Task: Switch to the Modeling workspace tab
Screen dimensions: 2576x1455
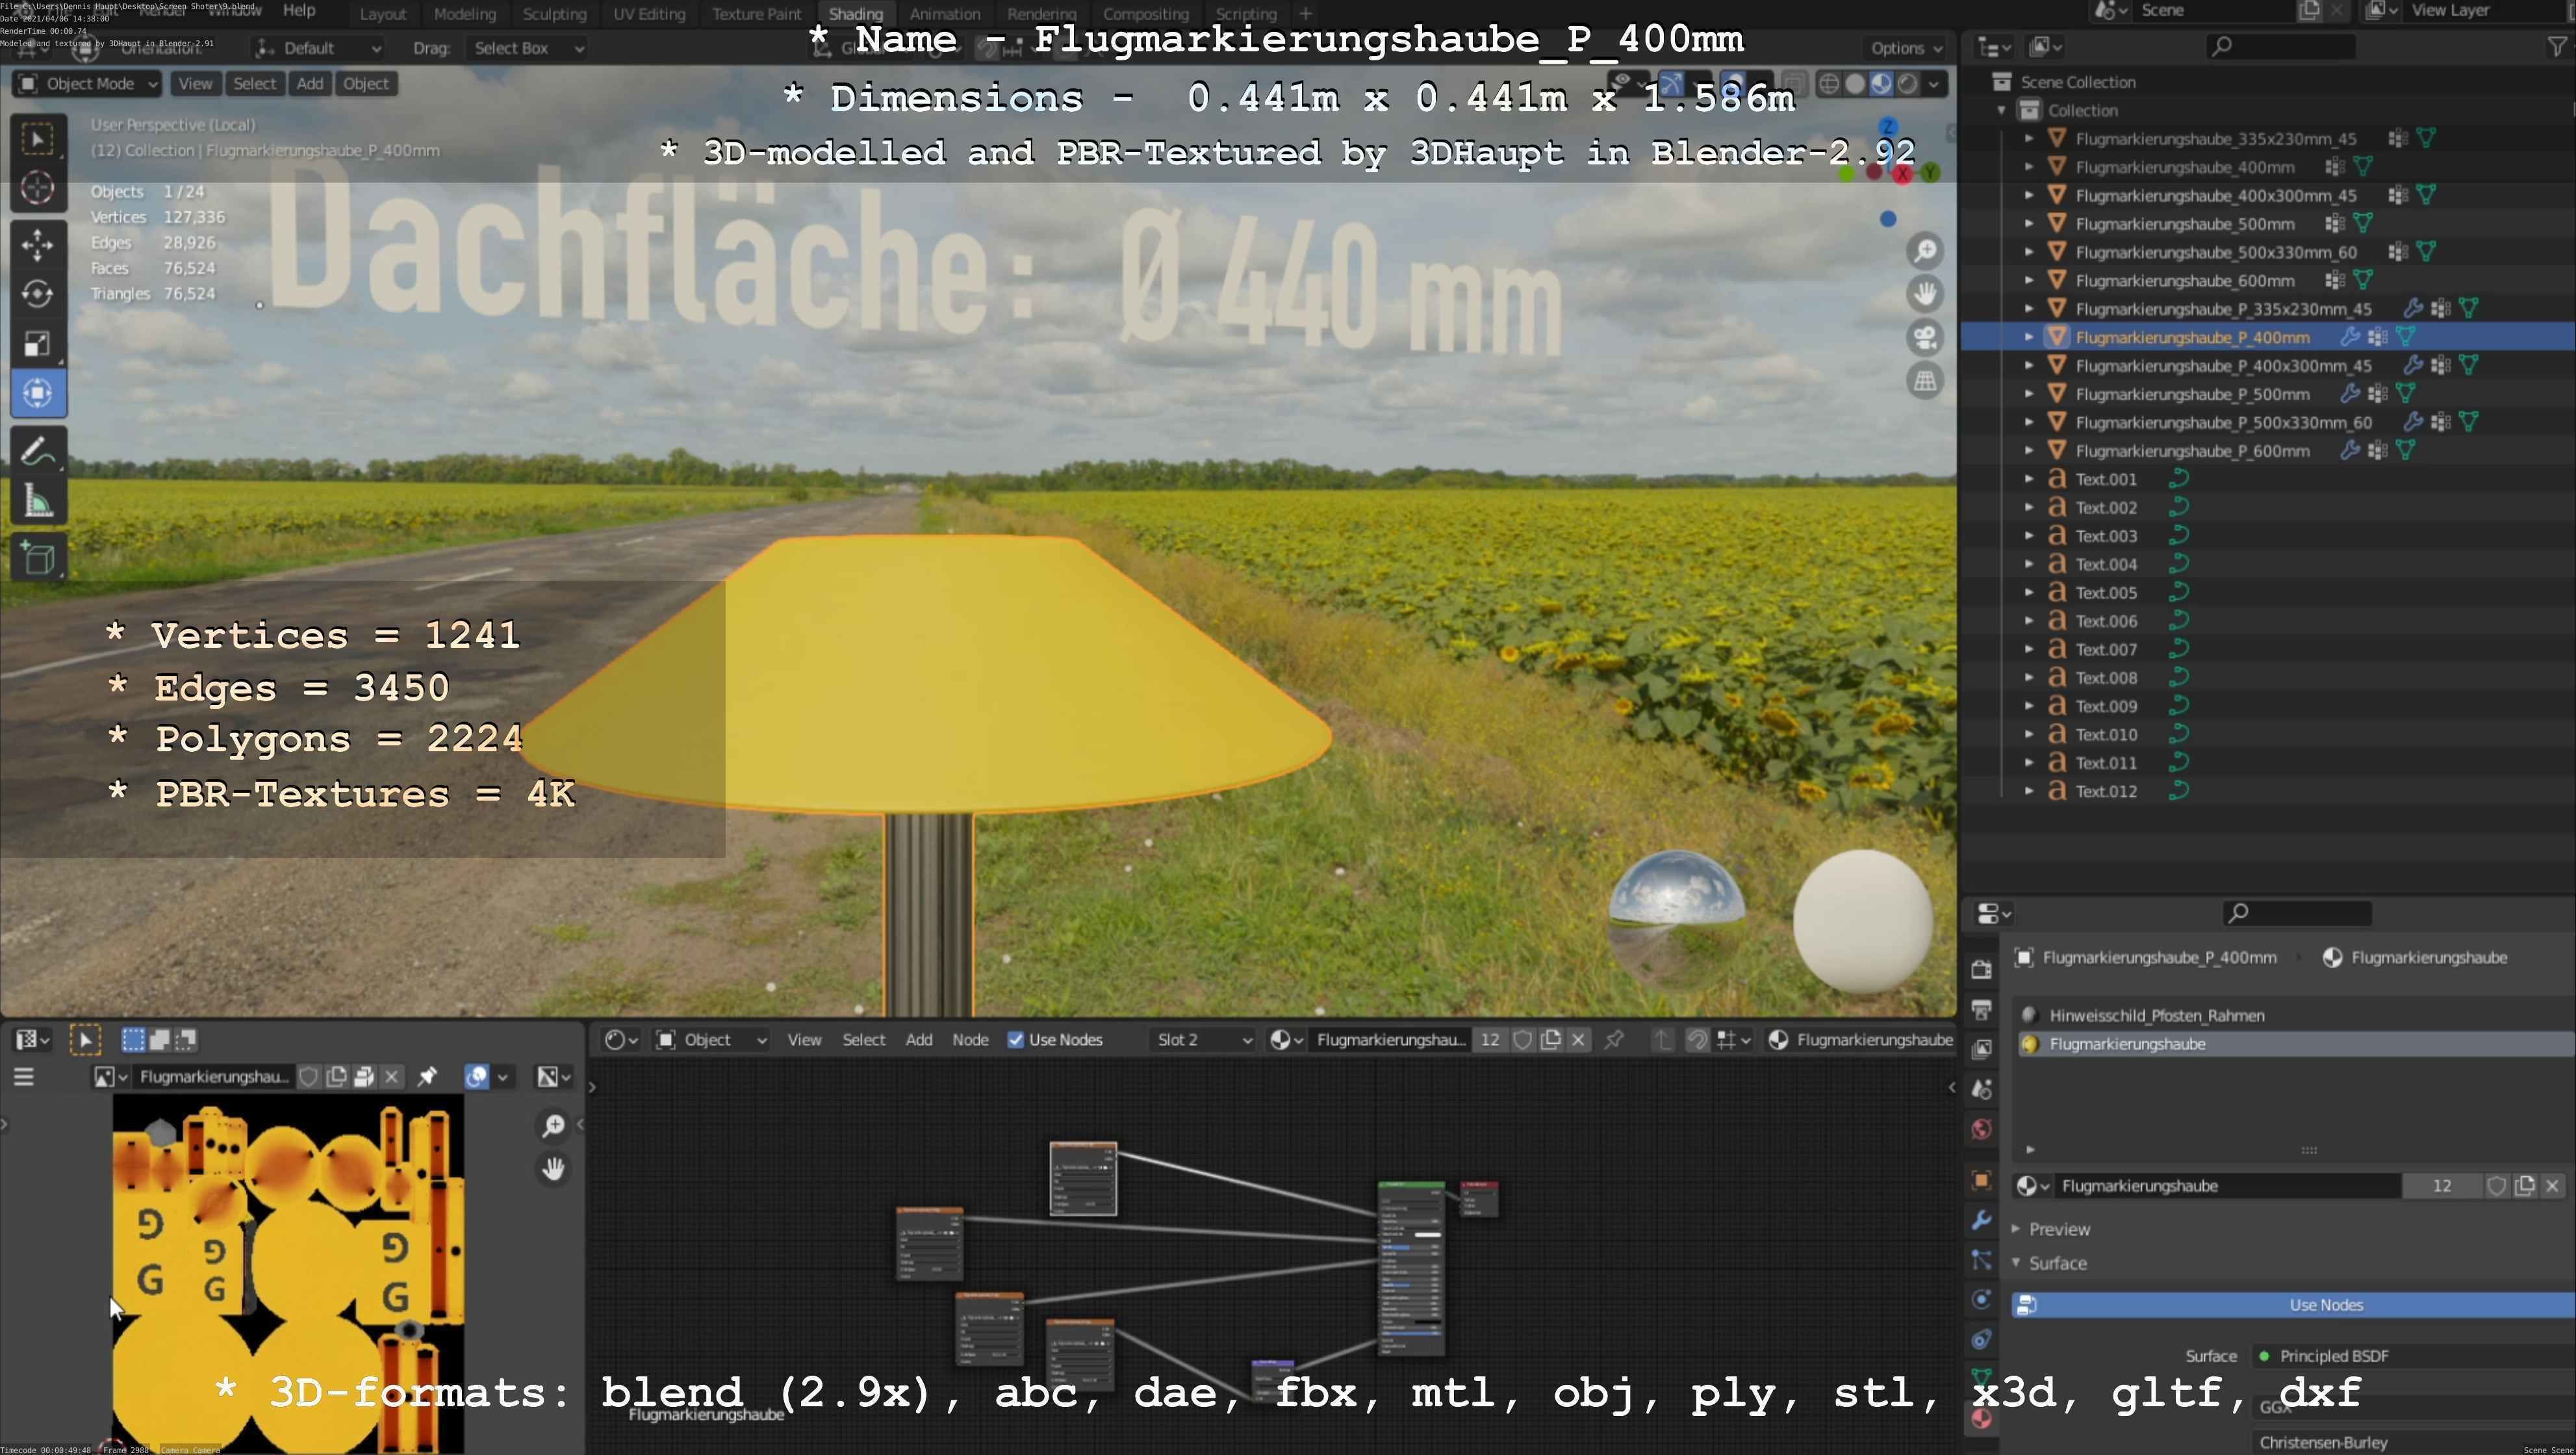Action: [x=465, y=14]
